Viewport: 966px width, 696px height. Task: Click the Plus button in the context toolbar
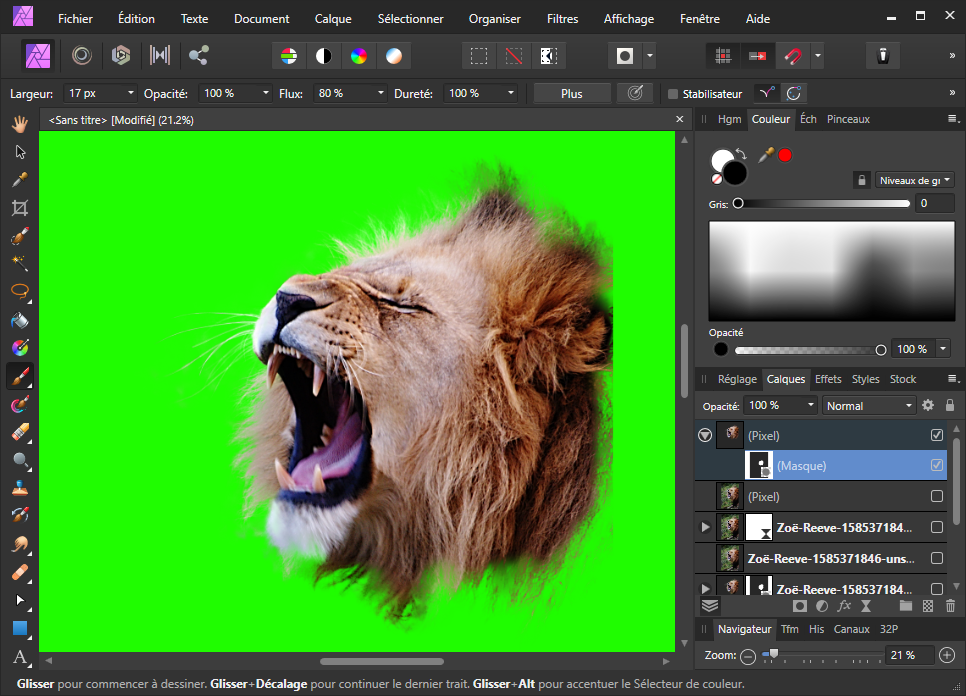tap(571, 93)
